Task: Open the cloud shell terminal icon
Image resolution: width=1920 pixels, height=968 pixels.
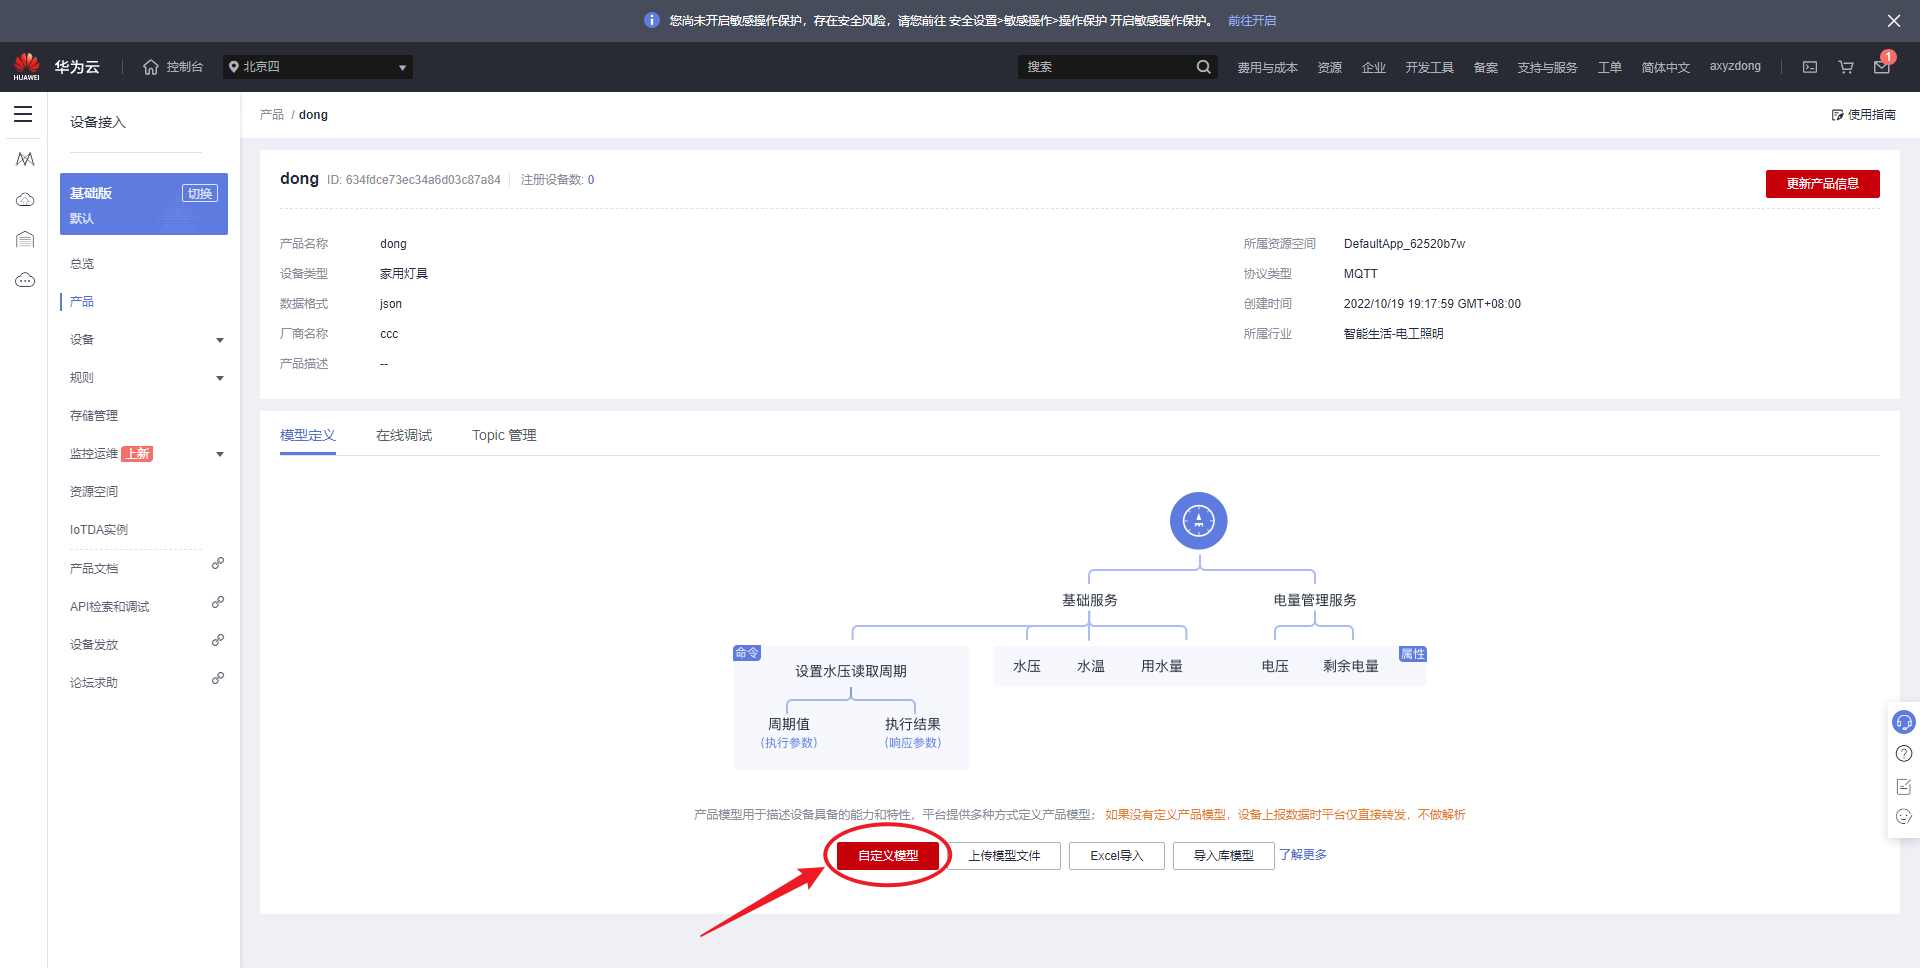Action: click(x=1810, y=67)
